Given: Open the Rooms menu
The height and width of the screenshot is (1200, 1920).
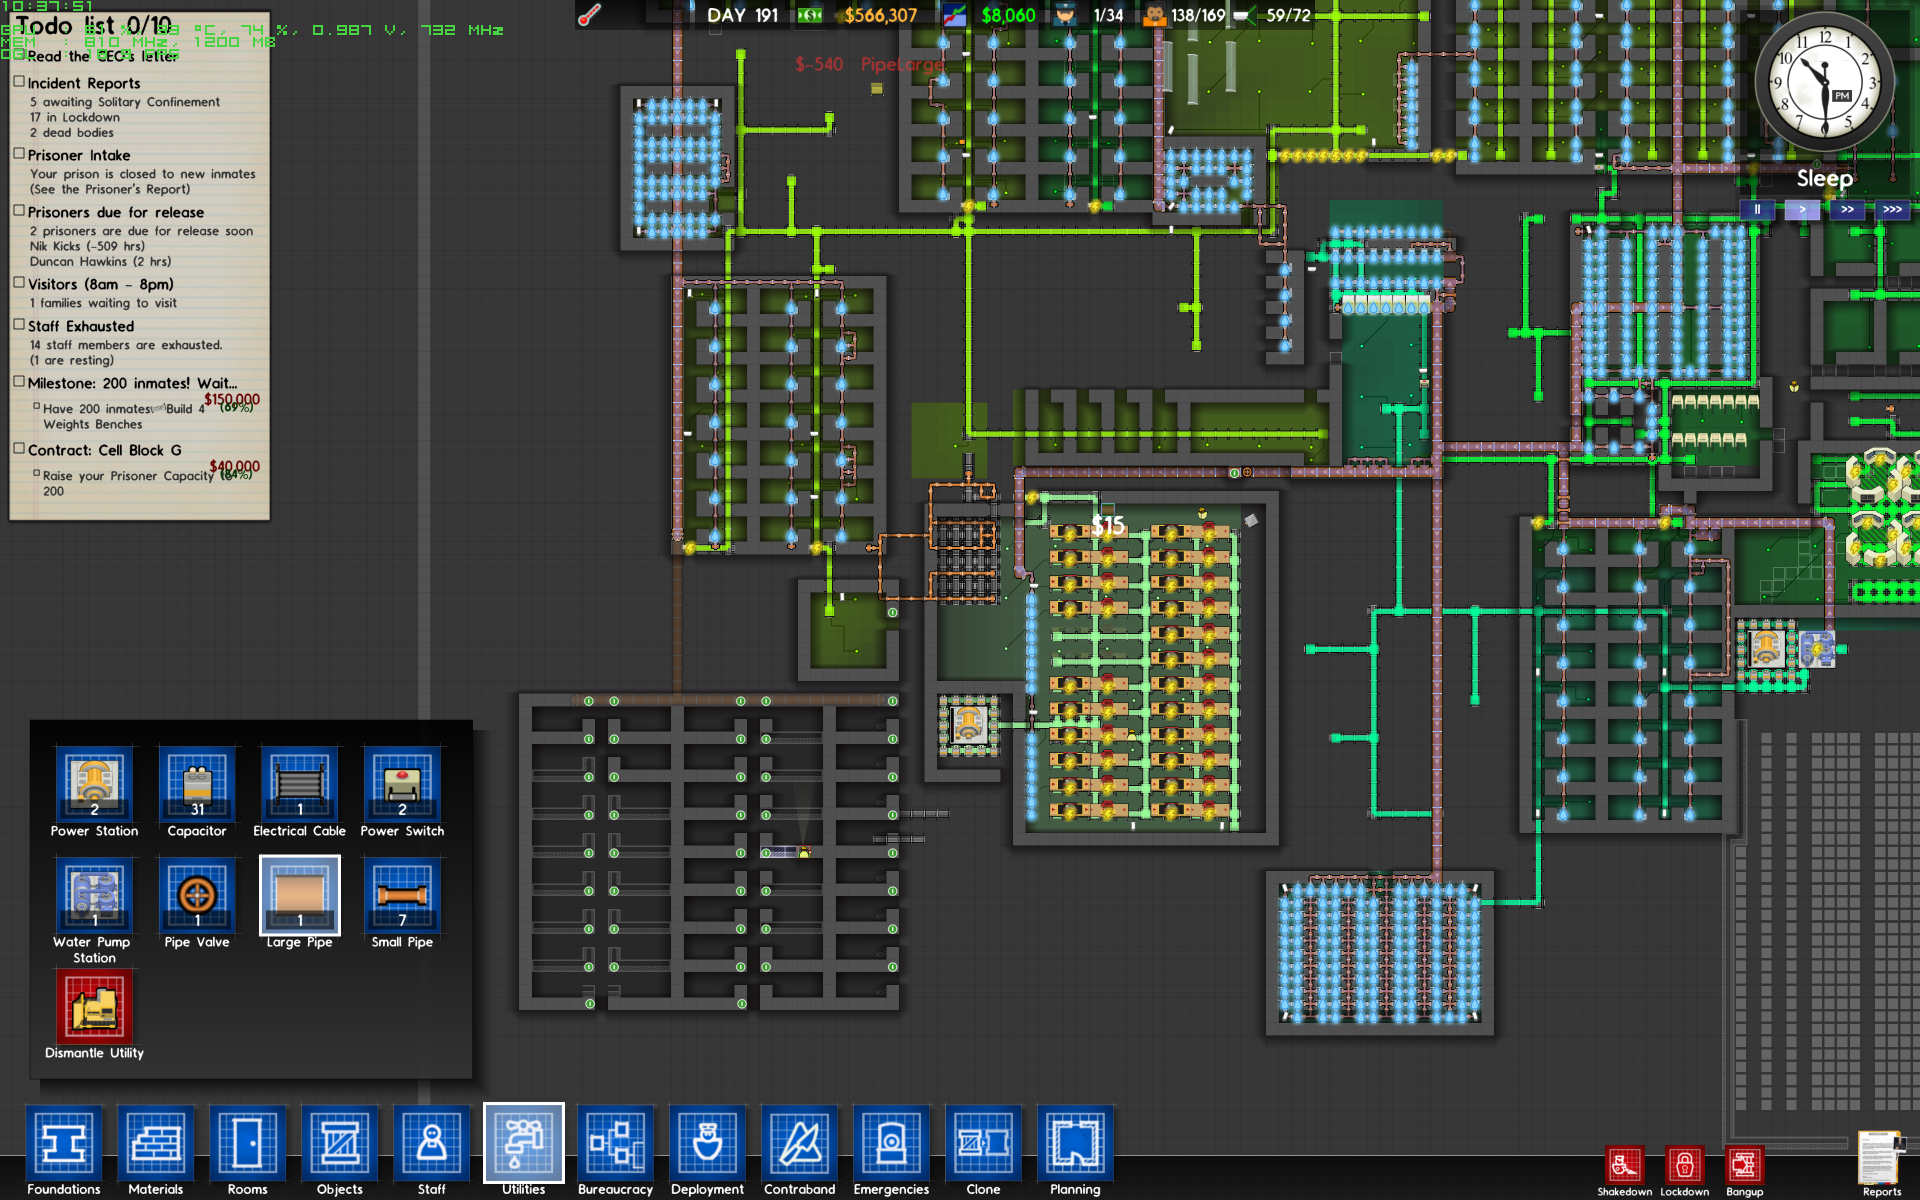Looking at the screenshot, I should [x=248, y=1141].
